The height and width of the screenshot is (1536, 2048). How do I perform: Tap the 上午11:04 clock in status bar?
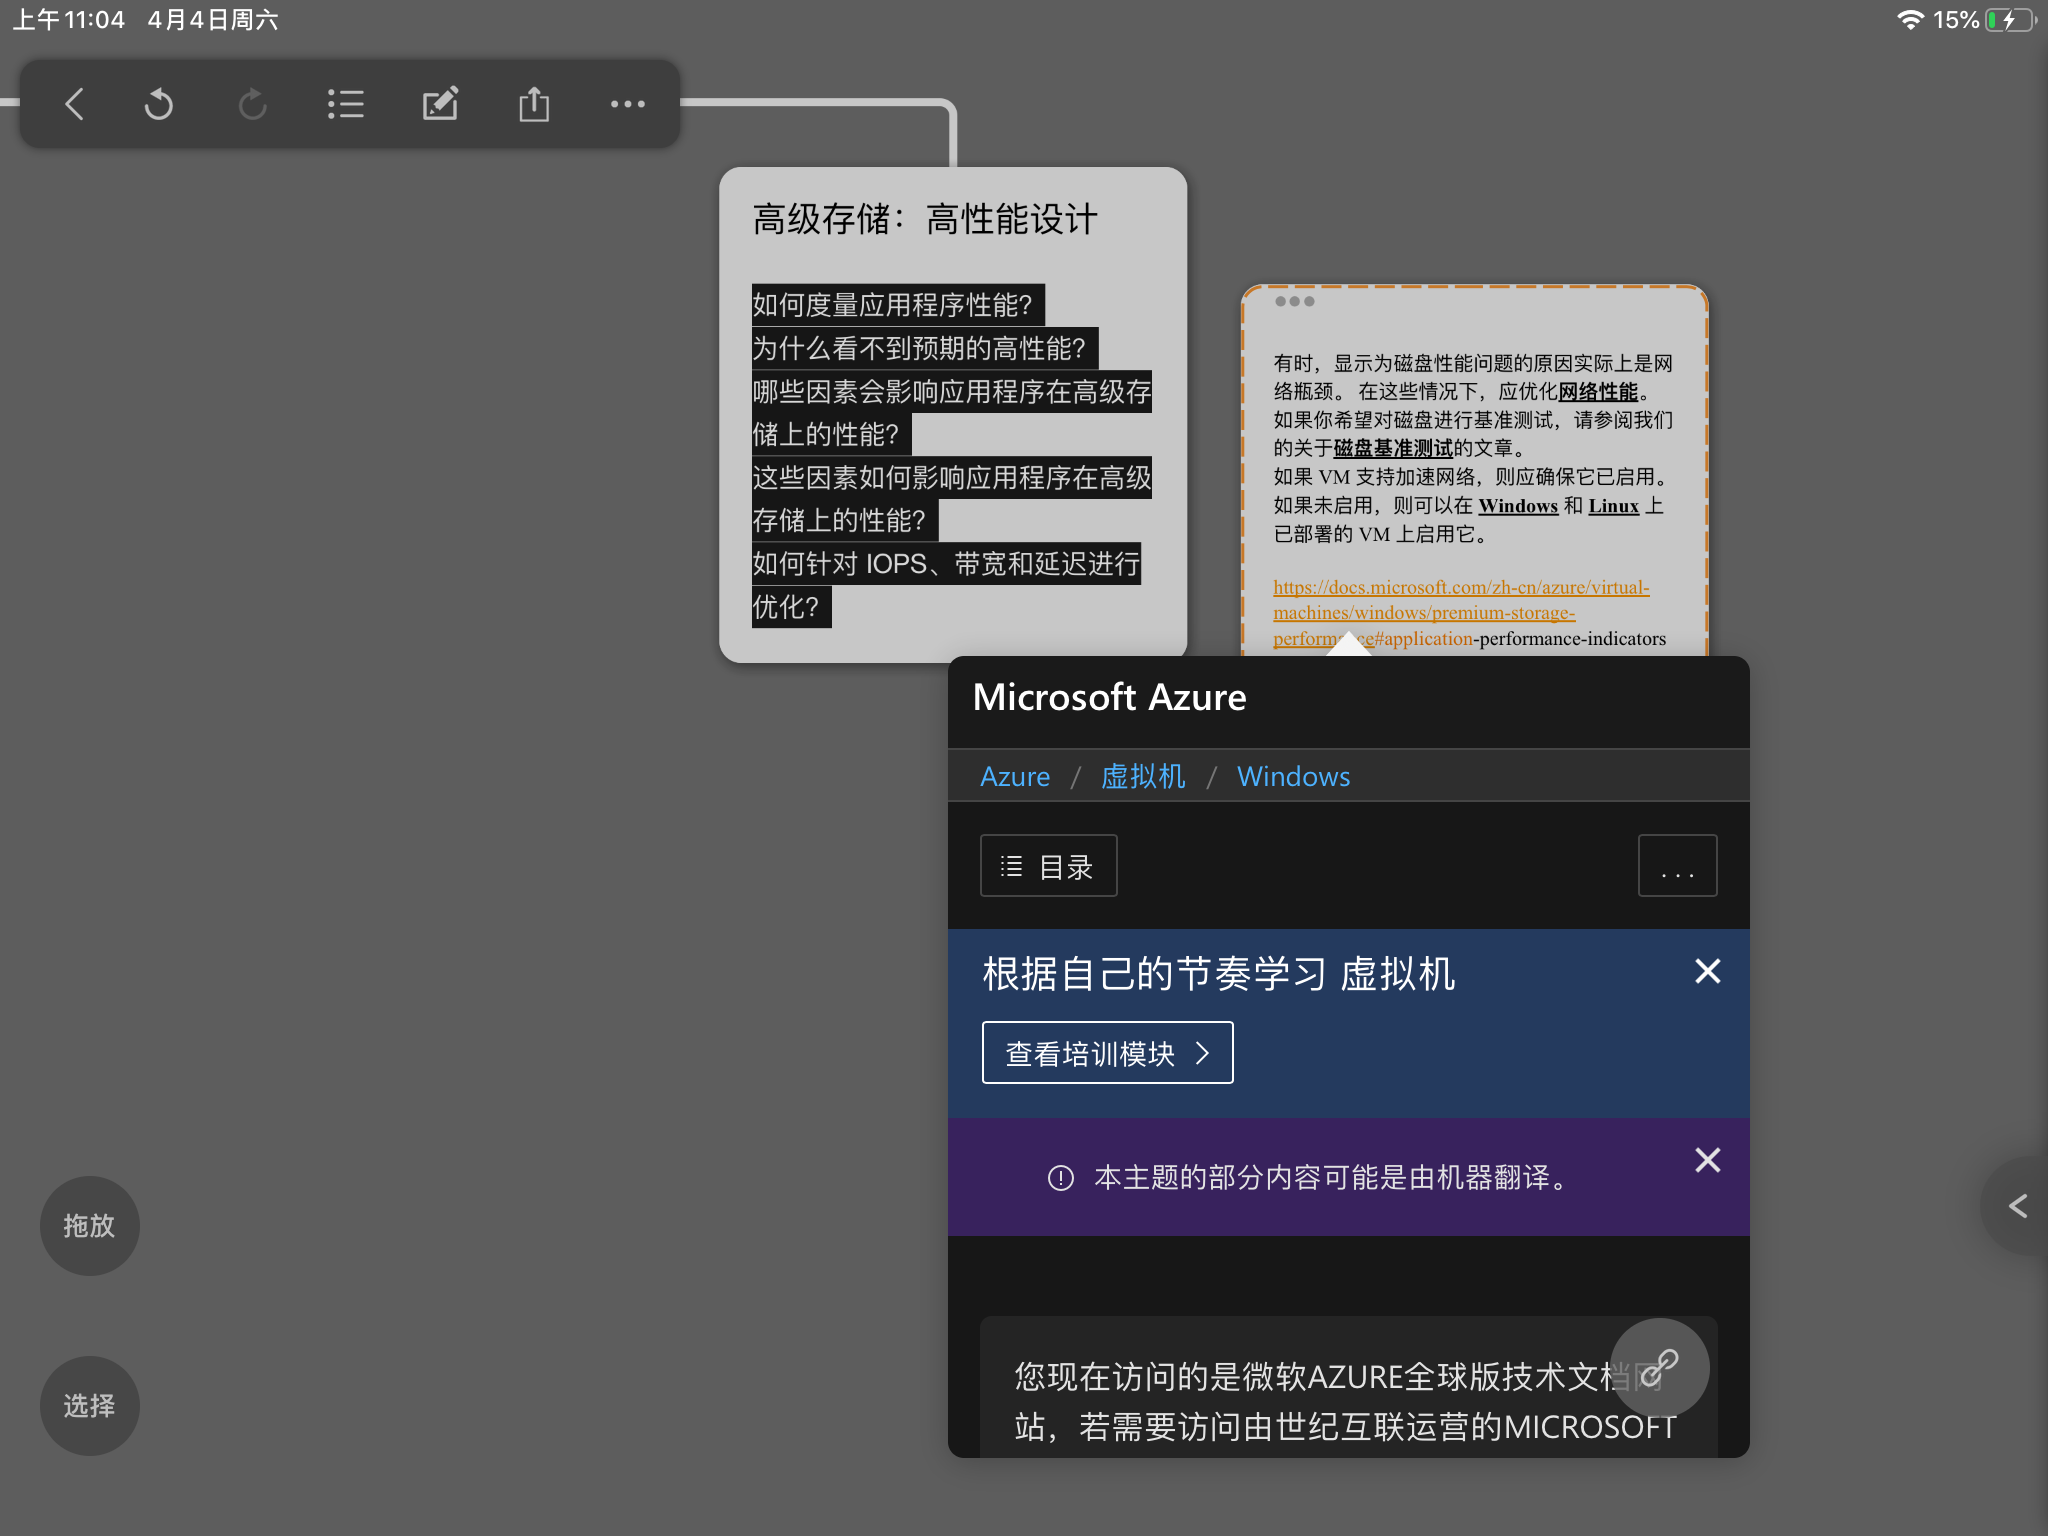tap(68, 20)
